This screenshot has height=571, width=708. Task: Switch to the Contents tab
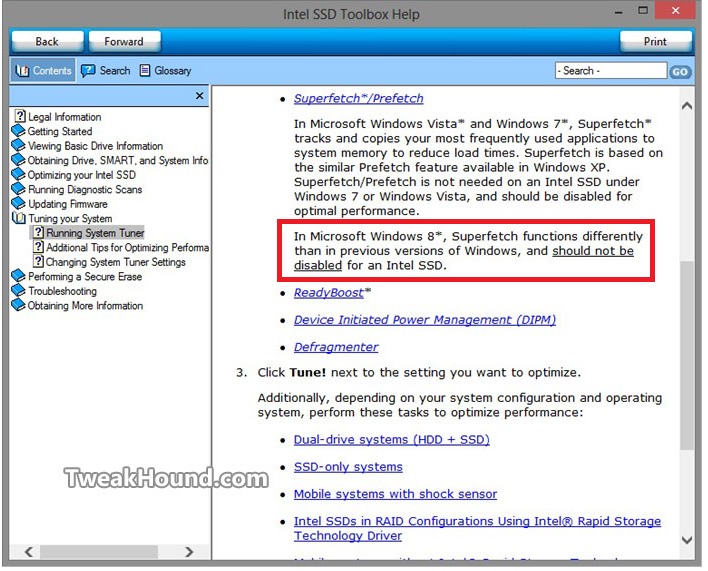[x=43, y=70]
